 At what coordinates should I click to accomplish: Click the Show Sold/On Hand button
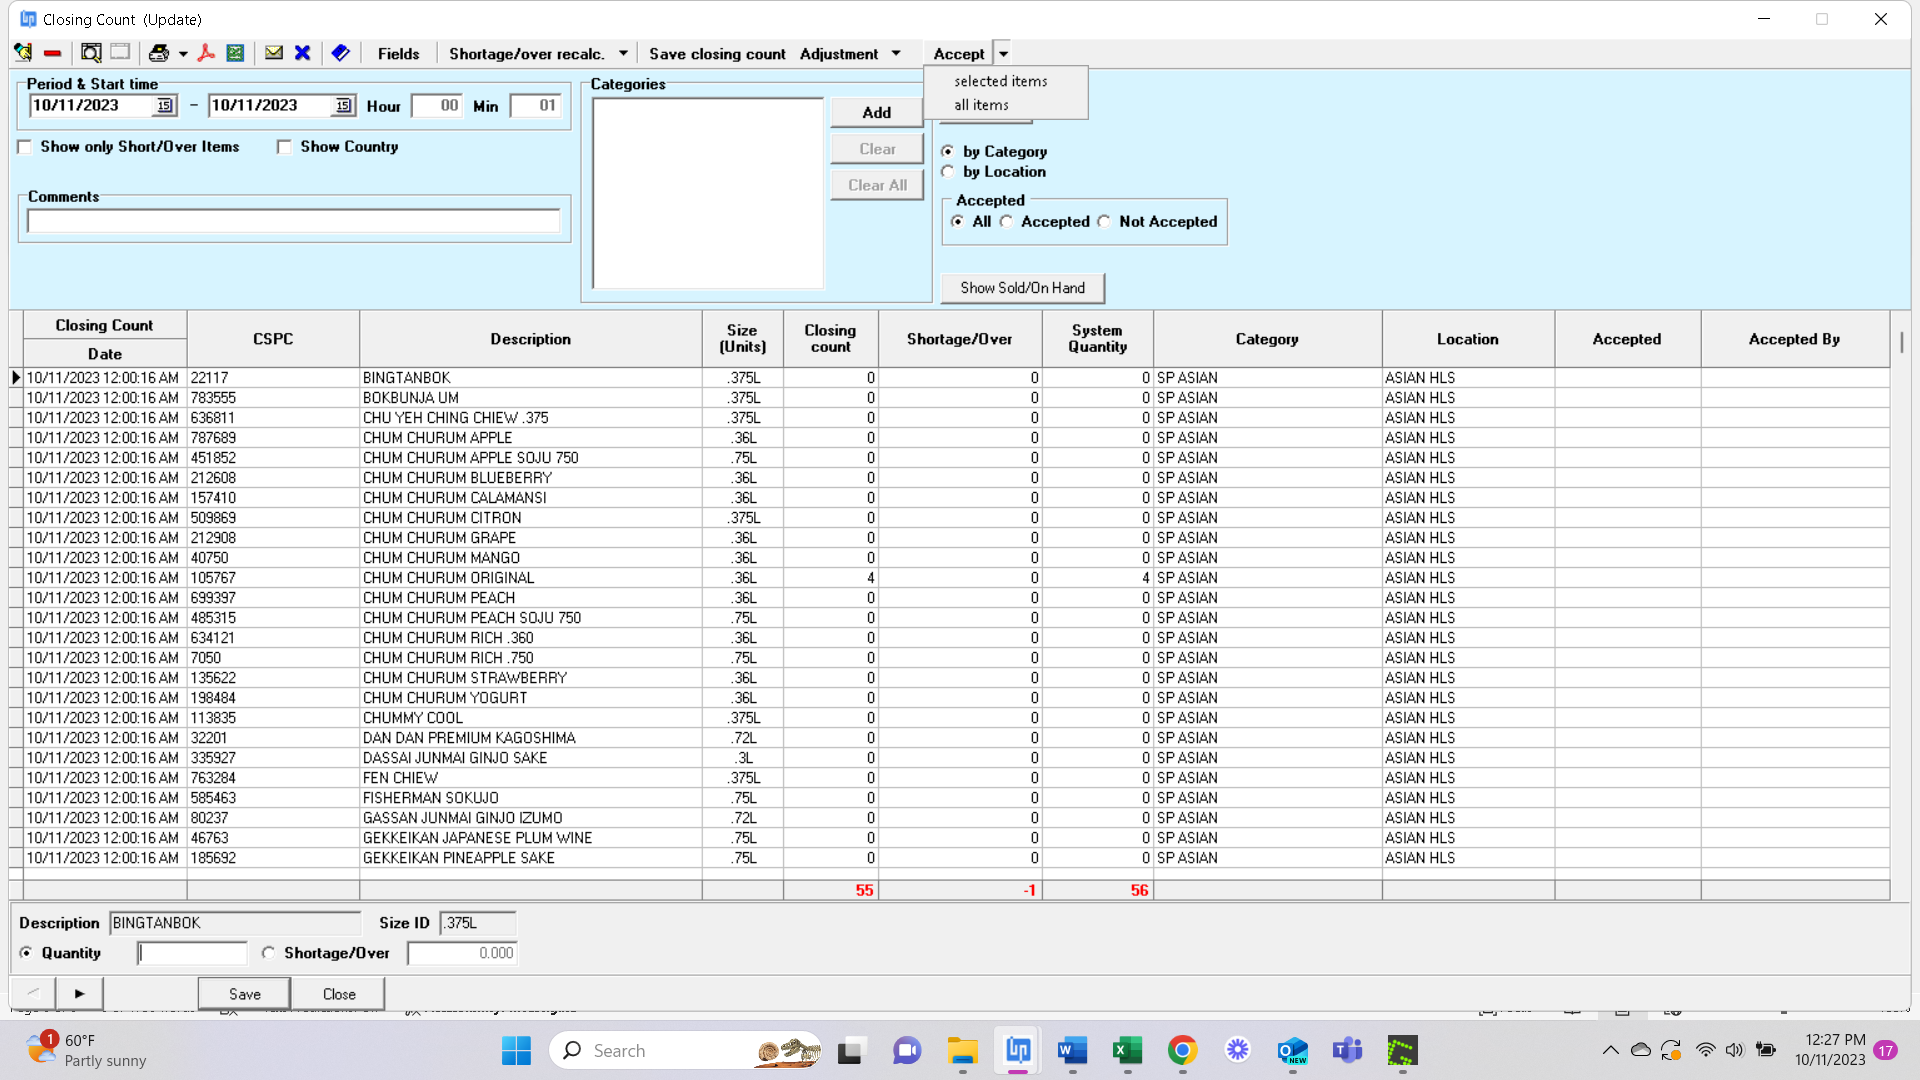tap(1022, 288)
